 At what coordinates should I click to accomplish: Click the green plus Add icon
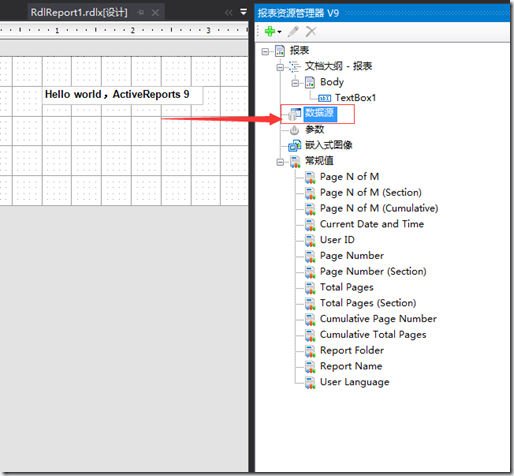click(270, 31)
